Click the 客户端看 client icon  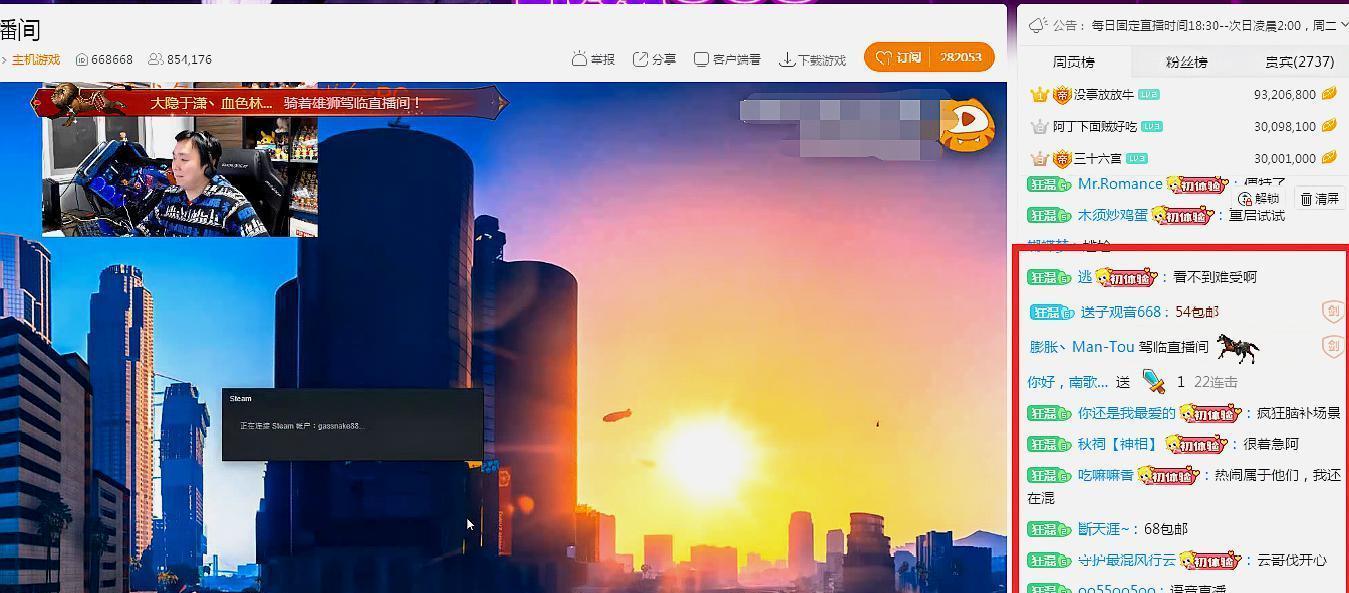pyautogui.click(x=702, y=59)
